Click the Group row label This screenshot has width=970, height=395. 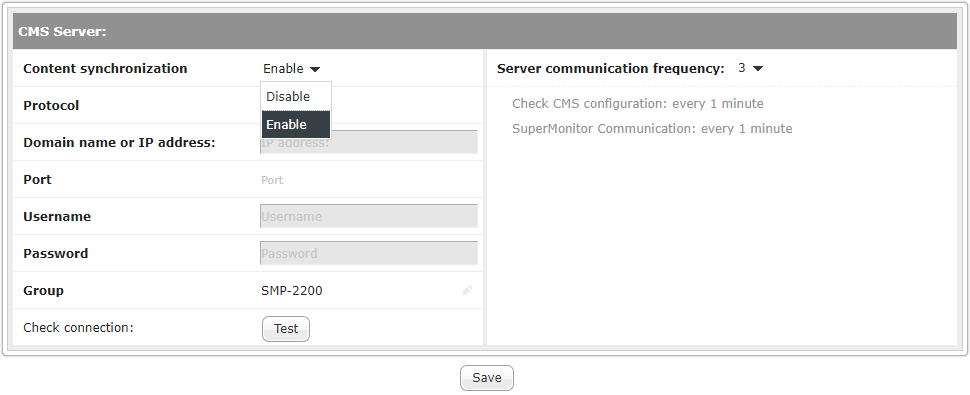pyautogui.click(x=43, y=291)
